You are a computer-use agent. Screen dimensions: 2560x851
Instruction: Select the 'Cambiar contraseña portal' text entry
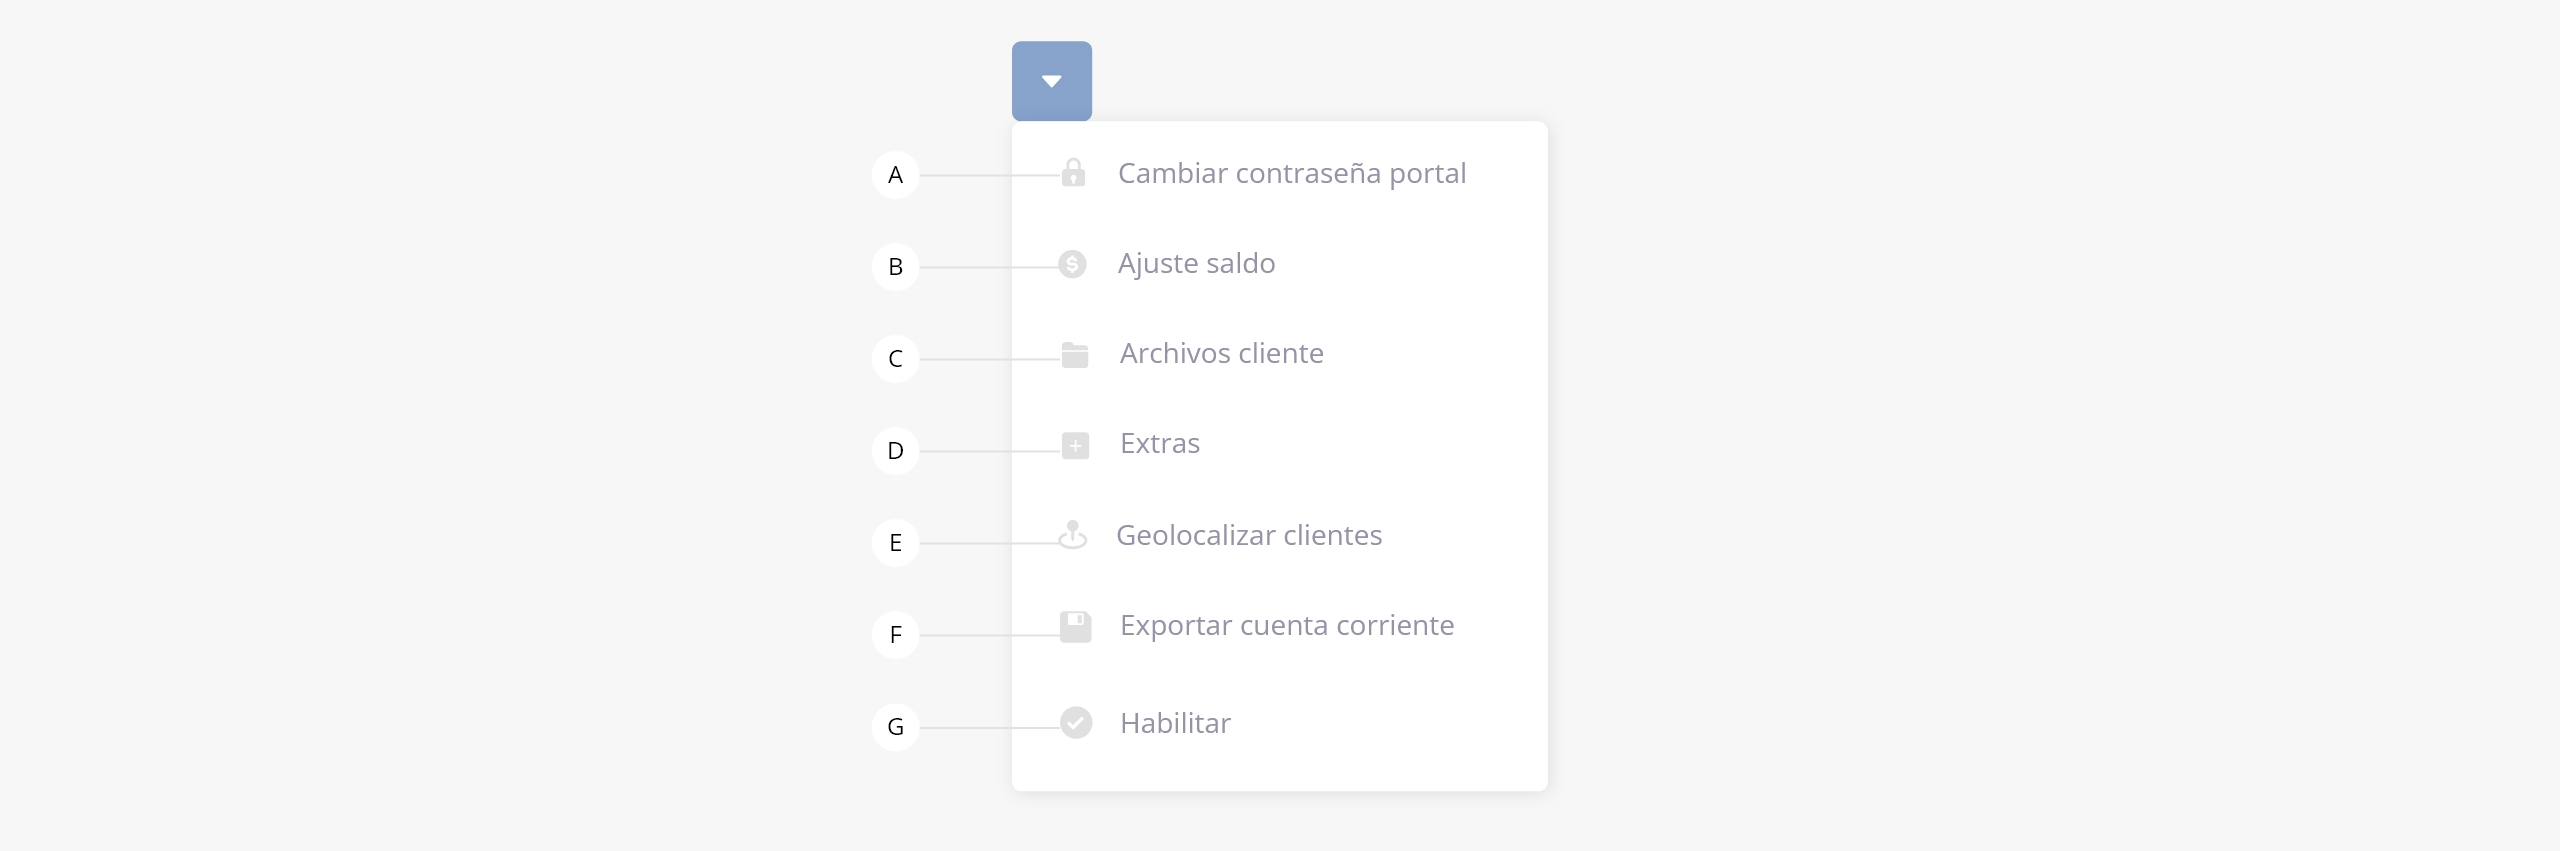(1292, 174)
